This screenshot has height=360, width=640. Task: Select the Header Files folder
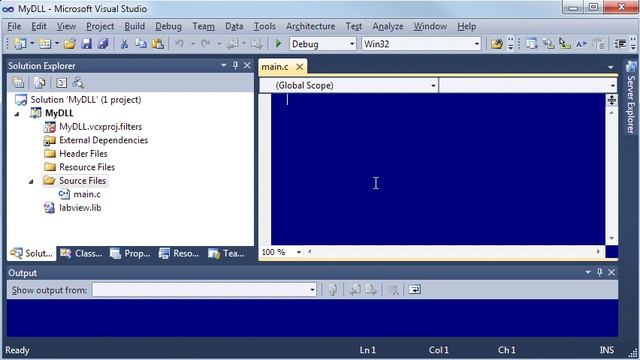pyautogui.click(x=83, y=154)
